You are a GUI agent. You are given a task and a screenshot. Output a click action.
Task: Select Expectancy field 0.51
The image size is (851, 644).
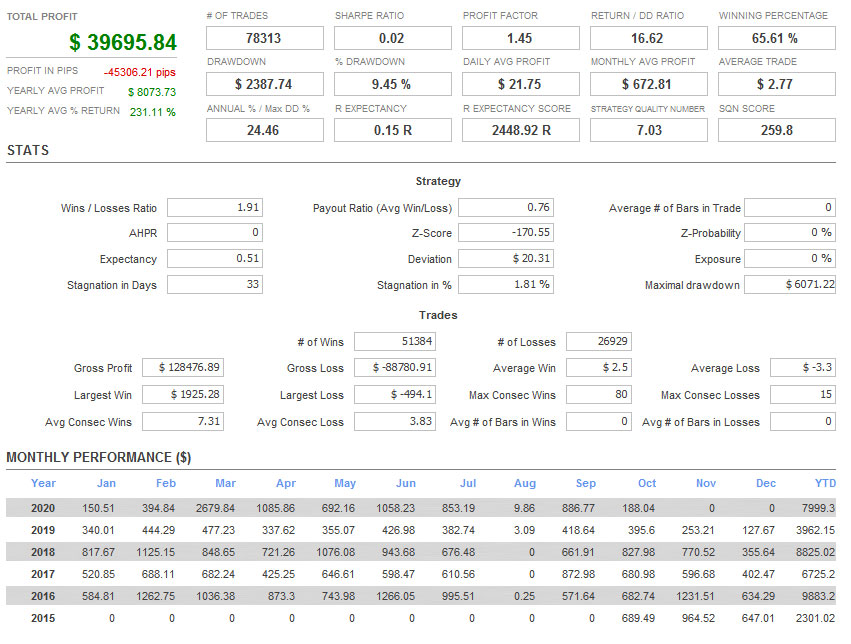[x=215, y=258]
